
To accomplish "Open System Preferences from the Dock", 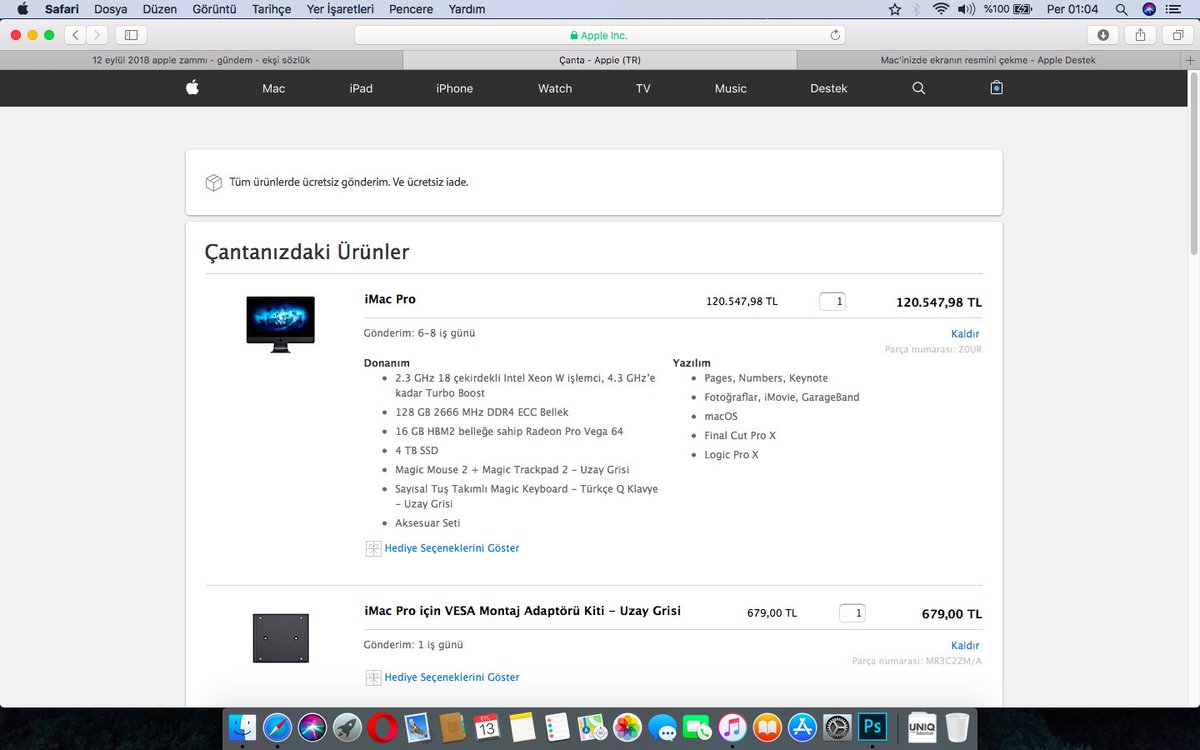I will pos(837,727).
